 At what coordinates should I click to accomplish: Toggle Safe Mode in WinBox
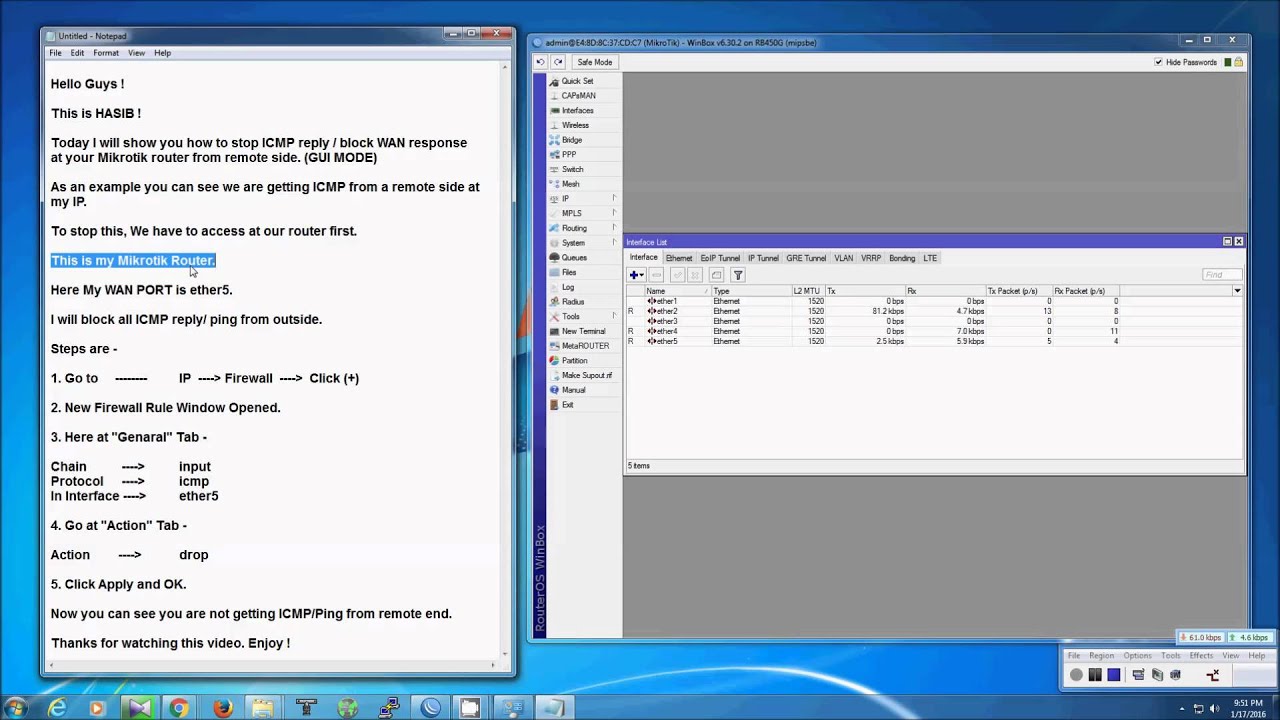click(594, 62)
